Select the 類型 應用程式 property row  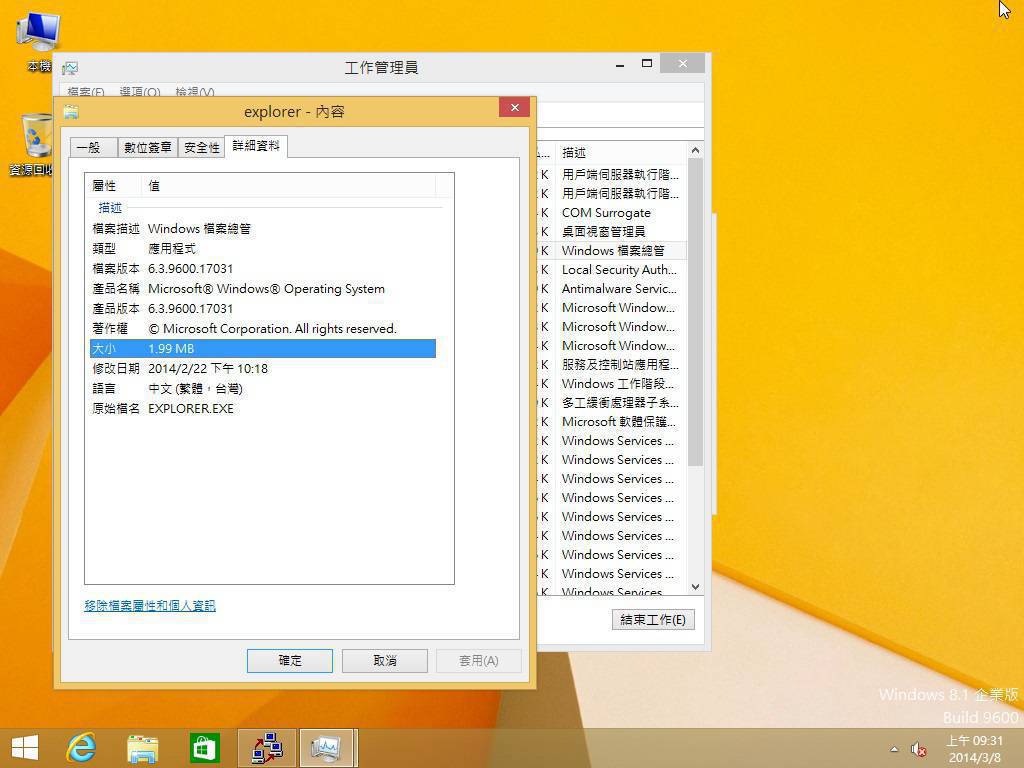coord(263,249)
